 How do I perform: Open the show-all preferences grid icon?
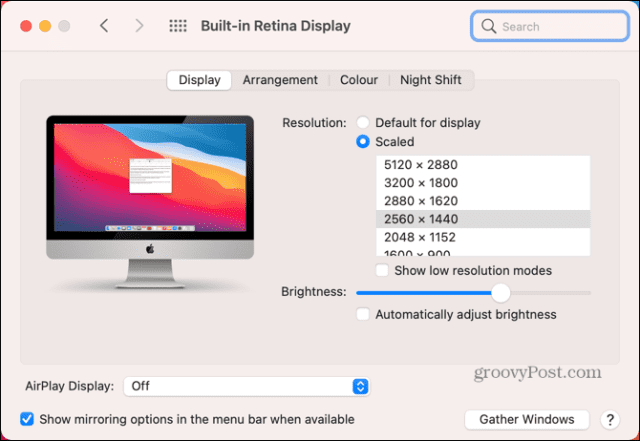coord(177,26)
